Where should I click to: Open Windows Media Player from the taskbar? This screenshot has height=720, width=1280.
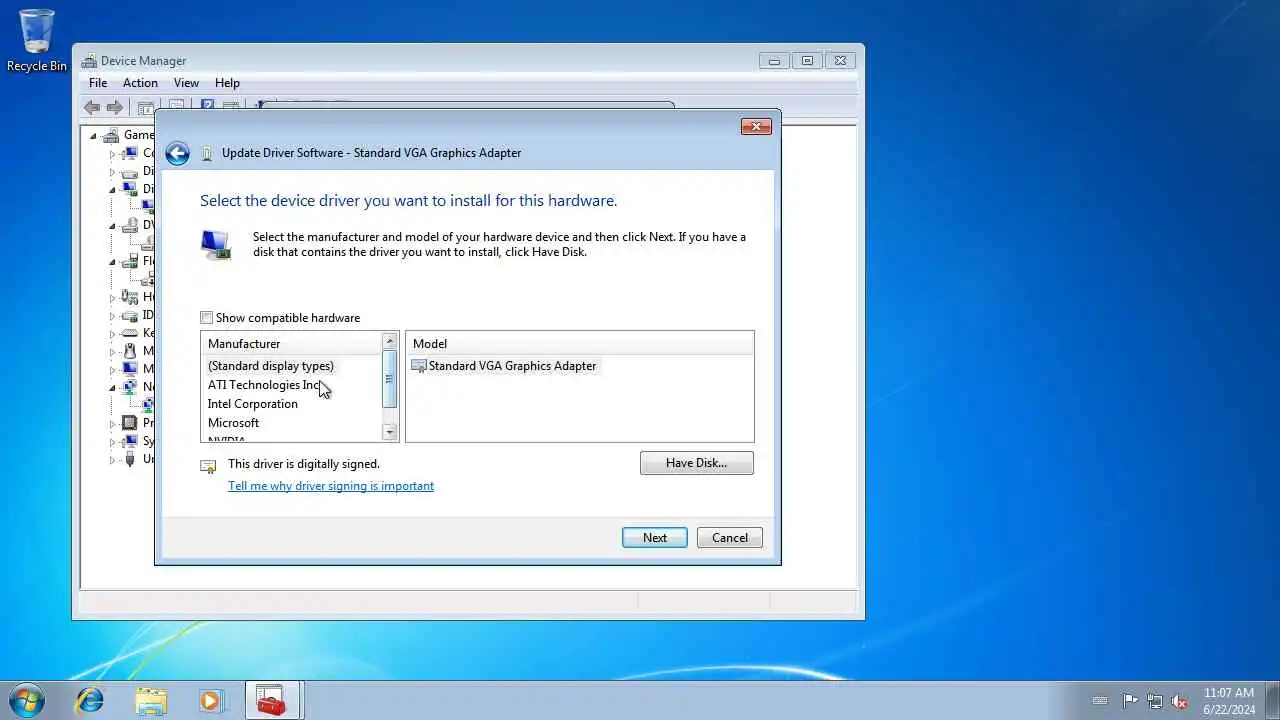coord(211,700)
